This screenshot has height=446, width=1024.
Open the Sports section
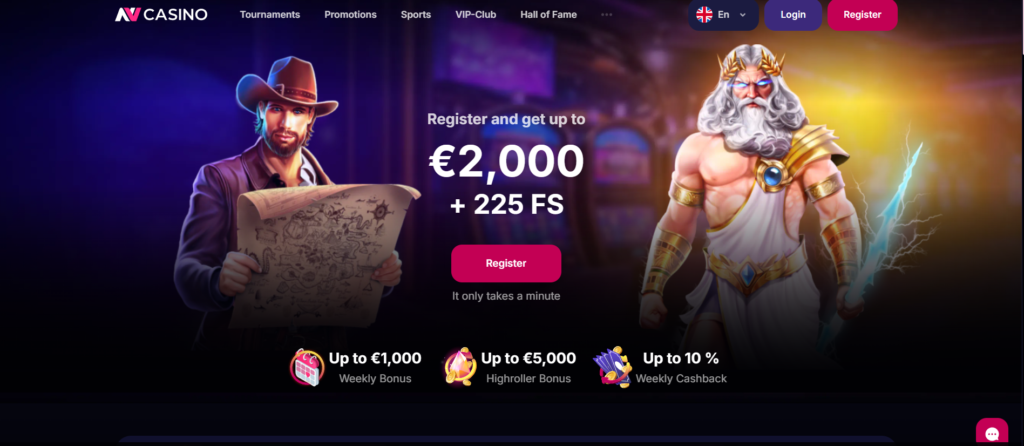[416, 14]
